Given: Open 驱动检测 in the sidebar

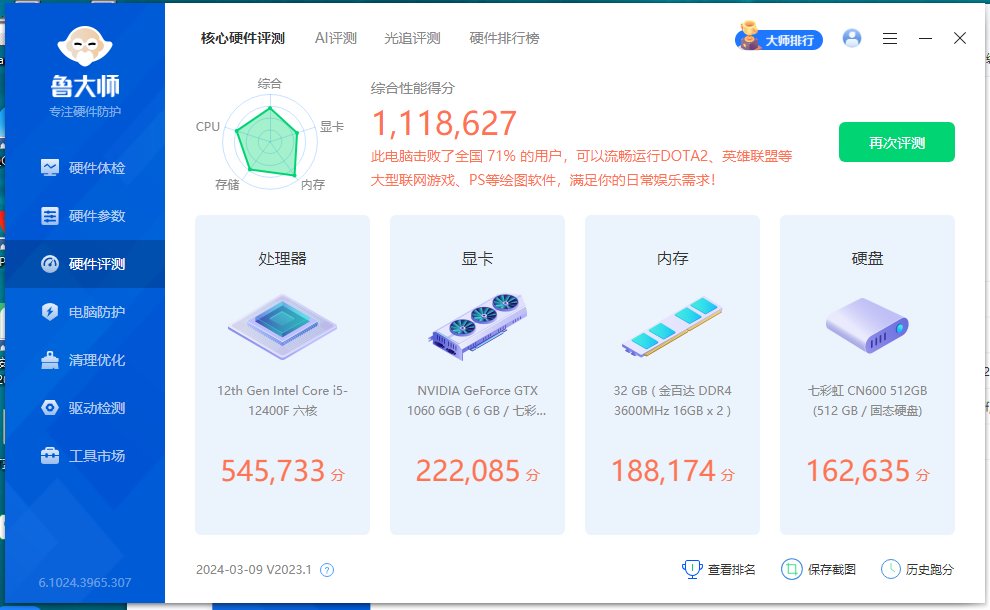Looking at the screenshot, I should 85,408.
